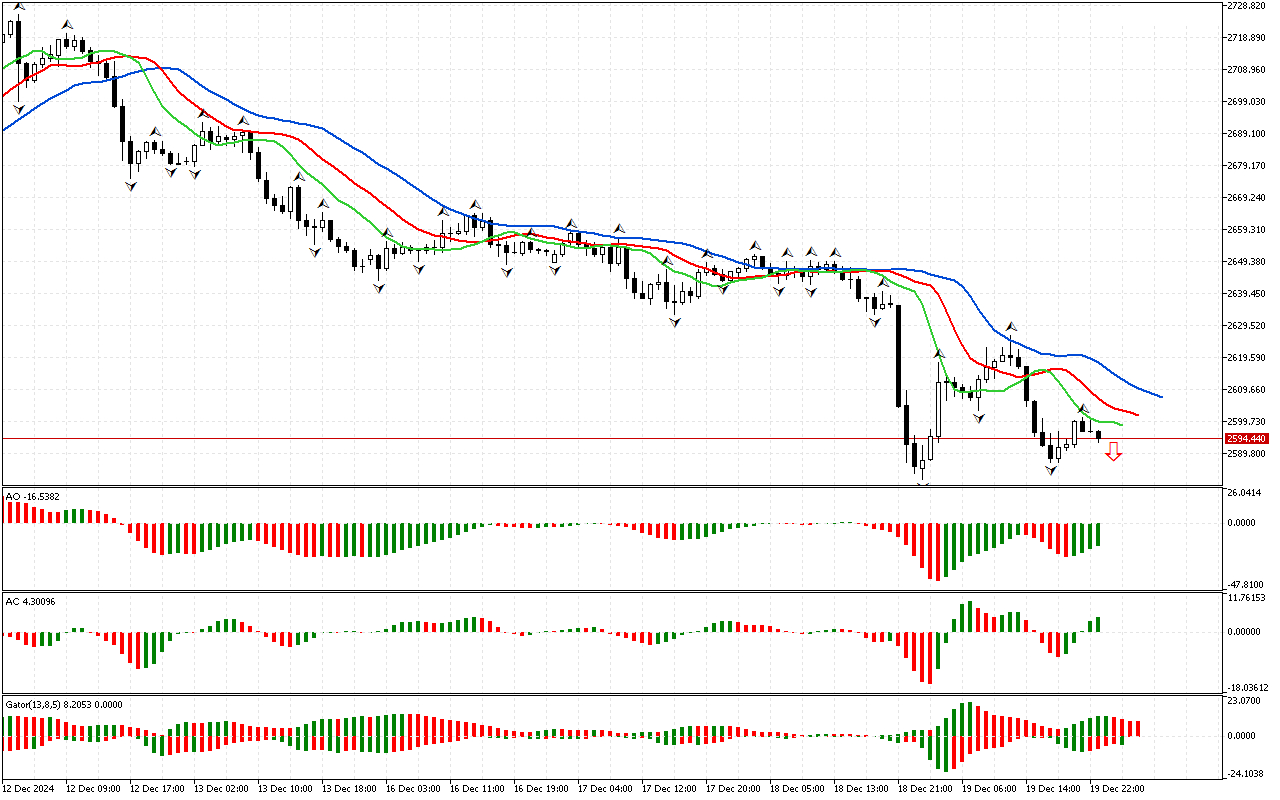Select the 12 Dec 17:00 time label
This screenshot has height=800, width=1280.
click(156, 789)
